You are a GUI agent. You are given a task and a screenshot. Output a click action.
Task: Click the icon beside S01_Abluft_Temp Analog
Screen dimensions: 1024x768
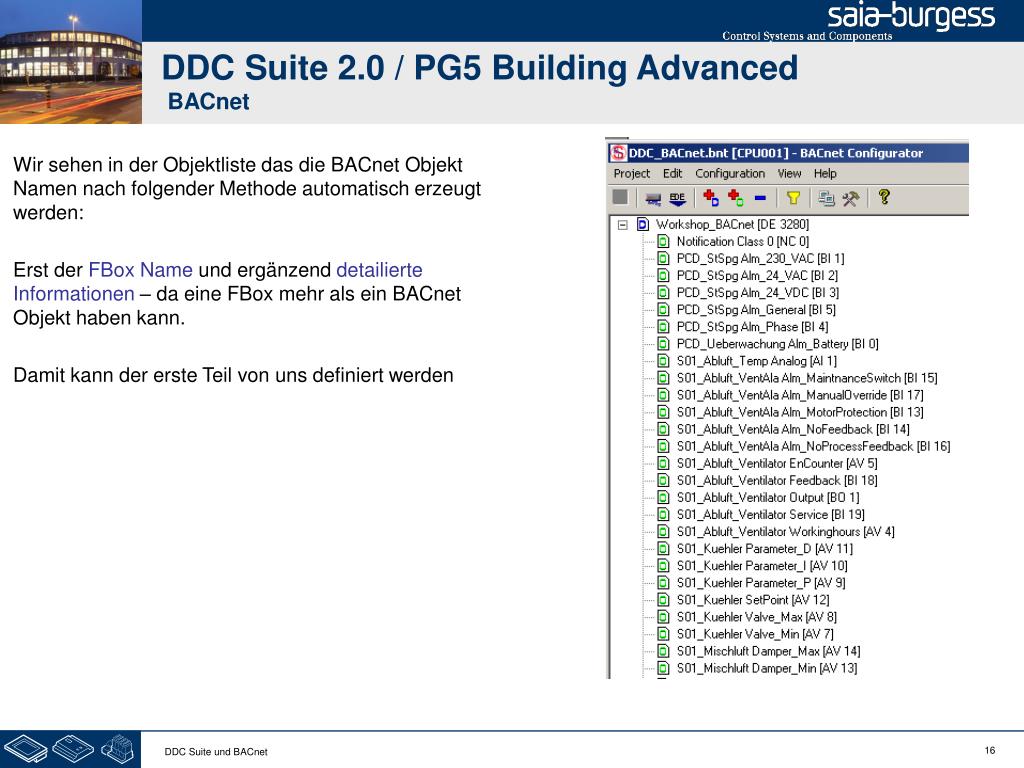click(x=664, y=360)
